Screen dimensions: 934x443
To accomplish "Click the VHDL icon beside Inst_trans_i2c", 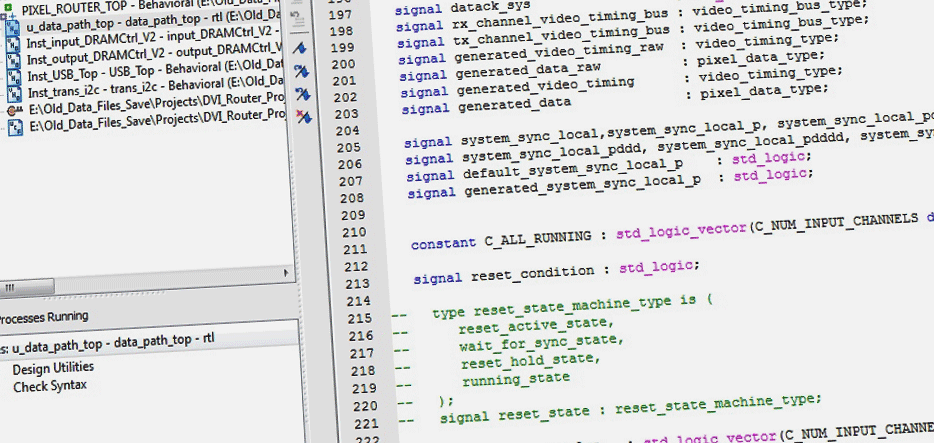I will click(16, 92).
